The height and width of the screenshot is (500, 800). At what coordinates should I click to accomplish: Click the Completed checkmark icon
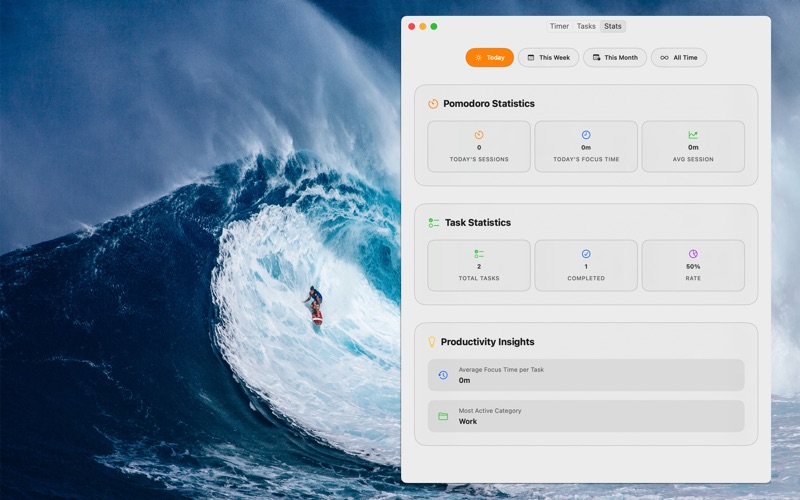(586, 254)
